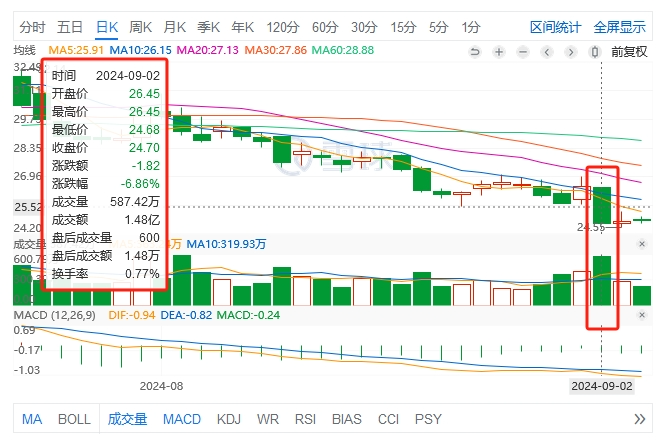Screen dimensions: 668x445
Task: Select the RSI indicator tab
Action: (307, 419)
